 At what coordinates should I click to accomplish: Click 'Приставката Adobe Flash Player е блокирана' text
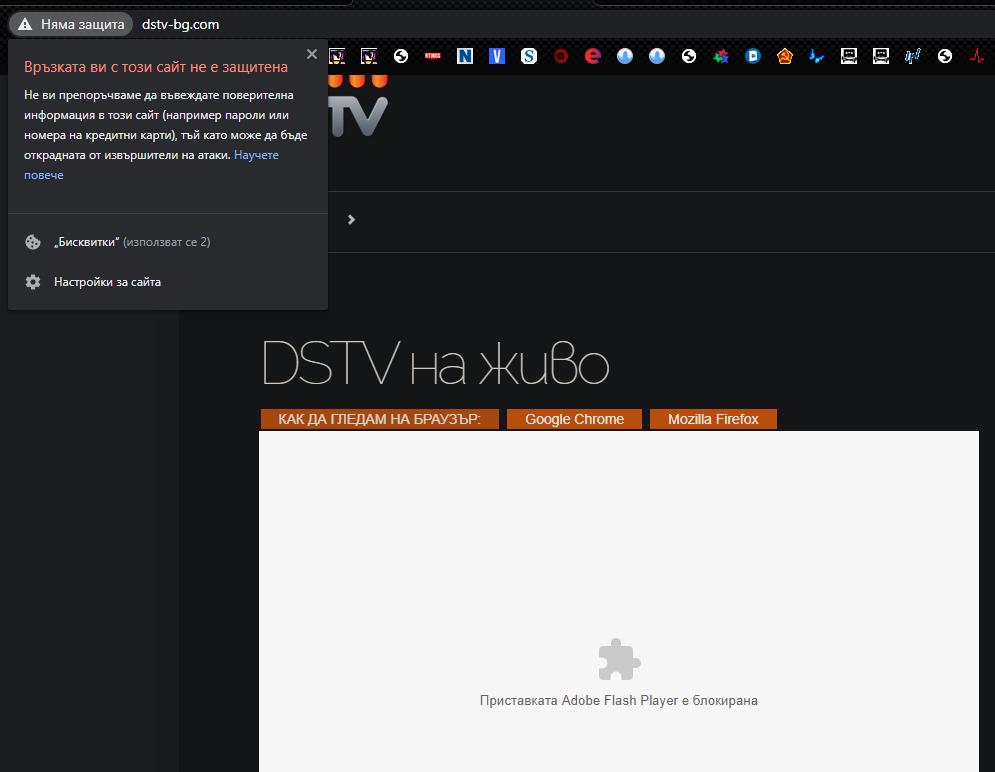click(x=619, y=700)
